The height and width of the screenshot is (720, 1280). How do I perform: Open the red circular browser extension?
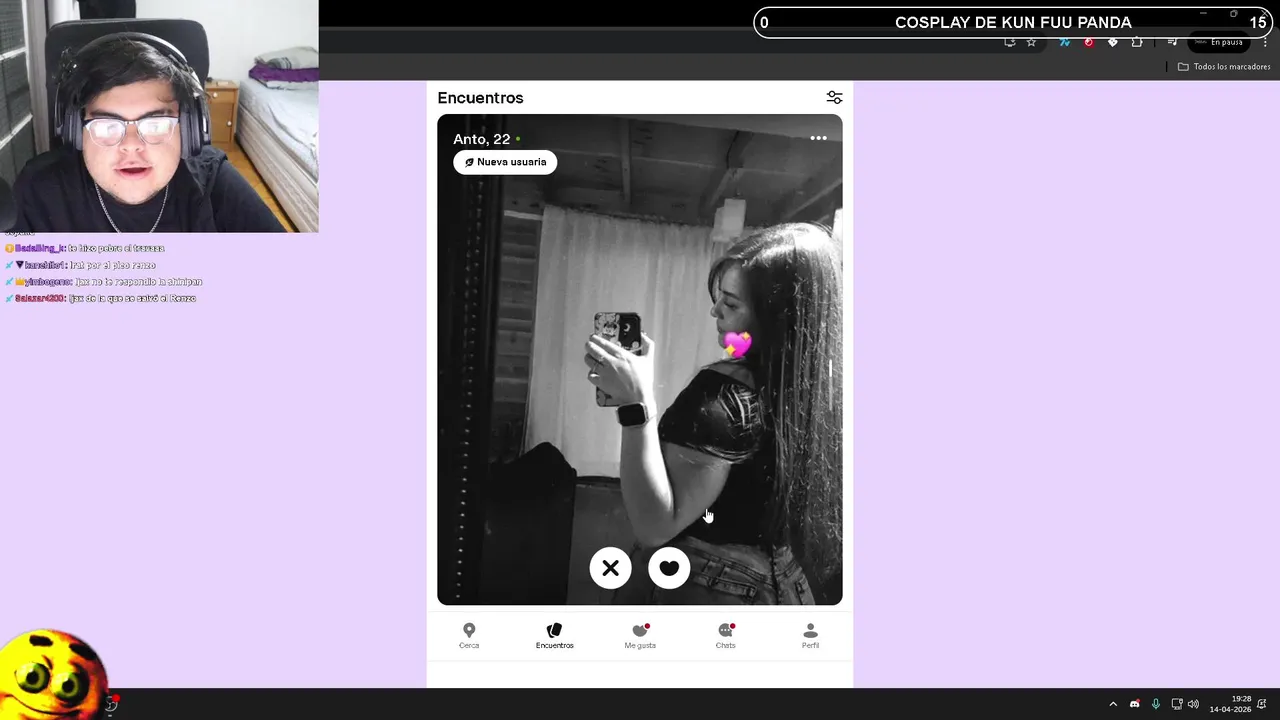[x=1088, y=42]
